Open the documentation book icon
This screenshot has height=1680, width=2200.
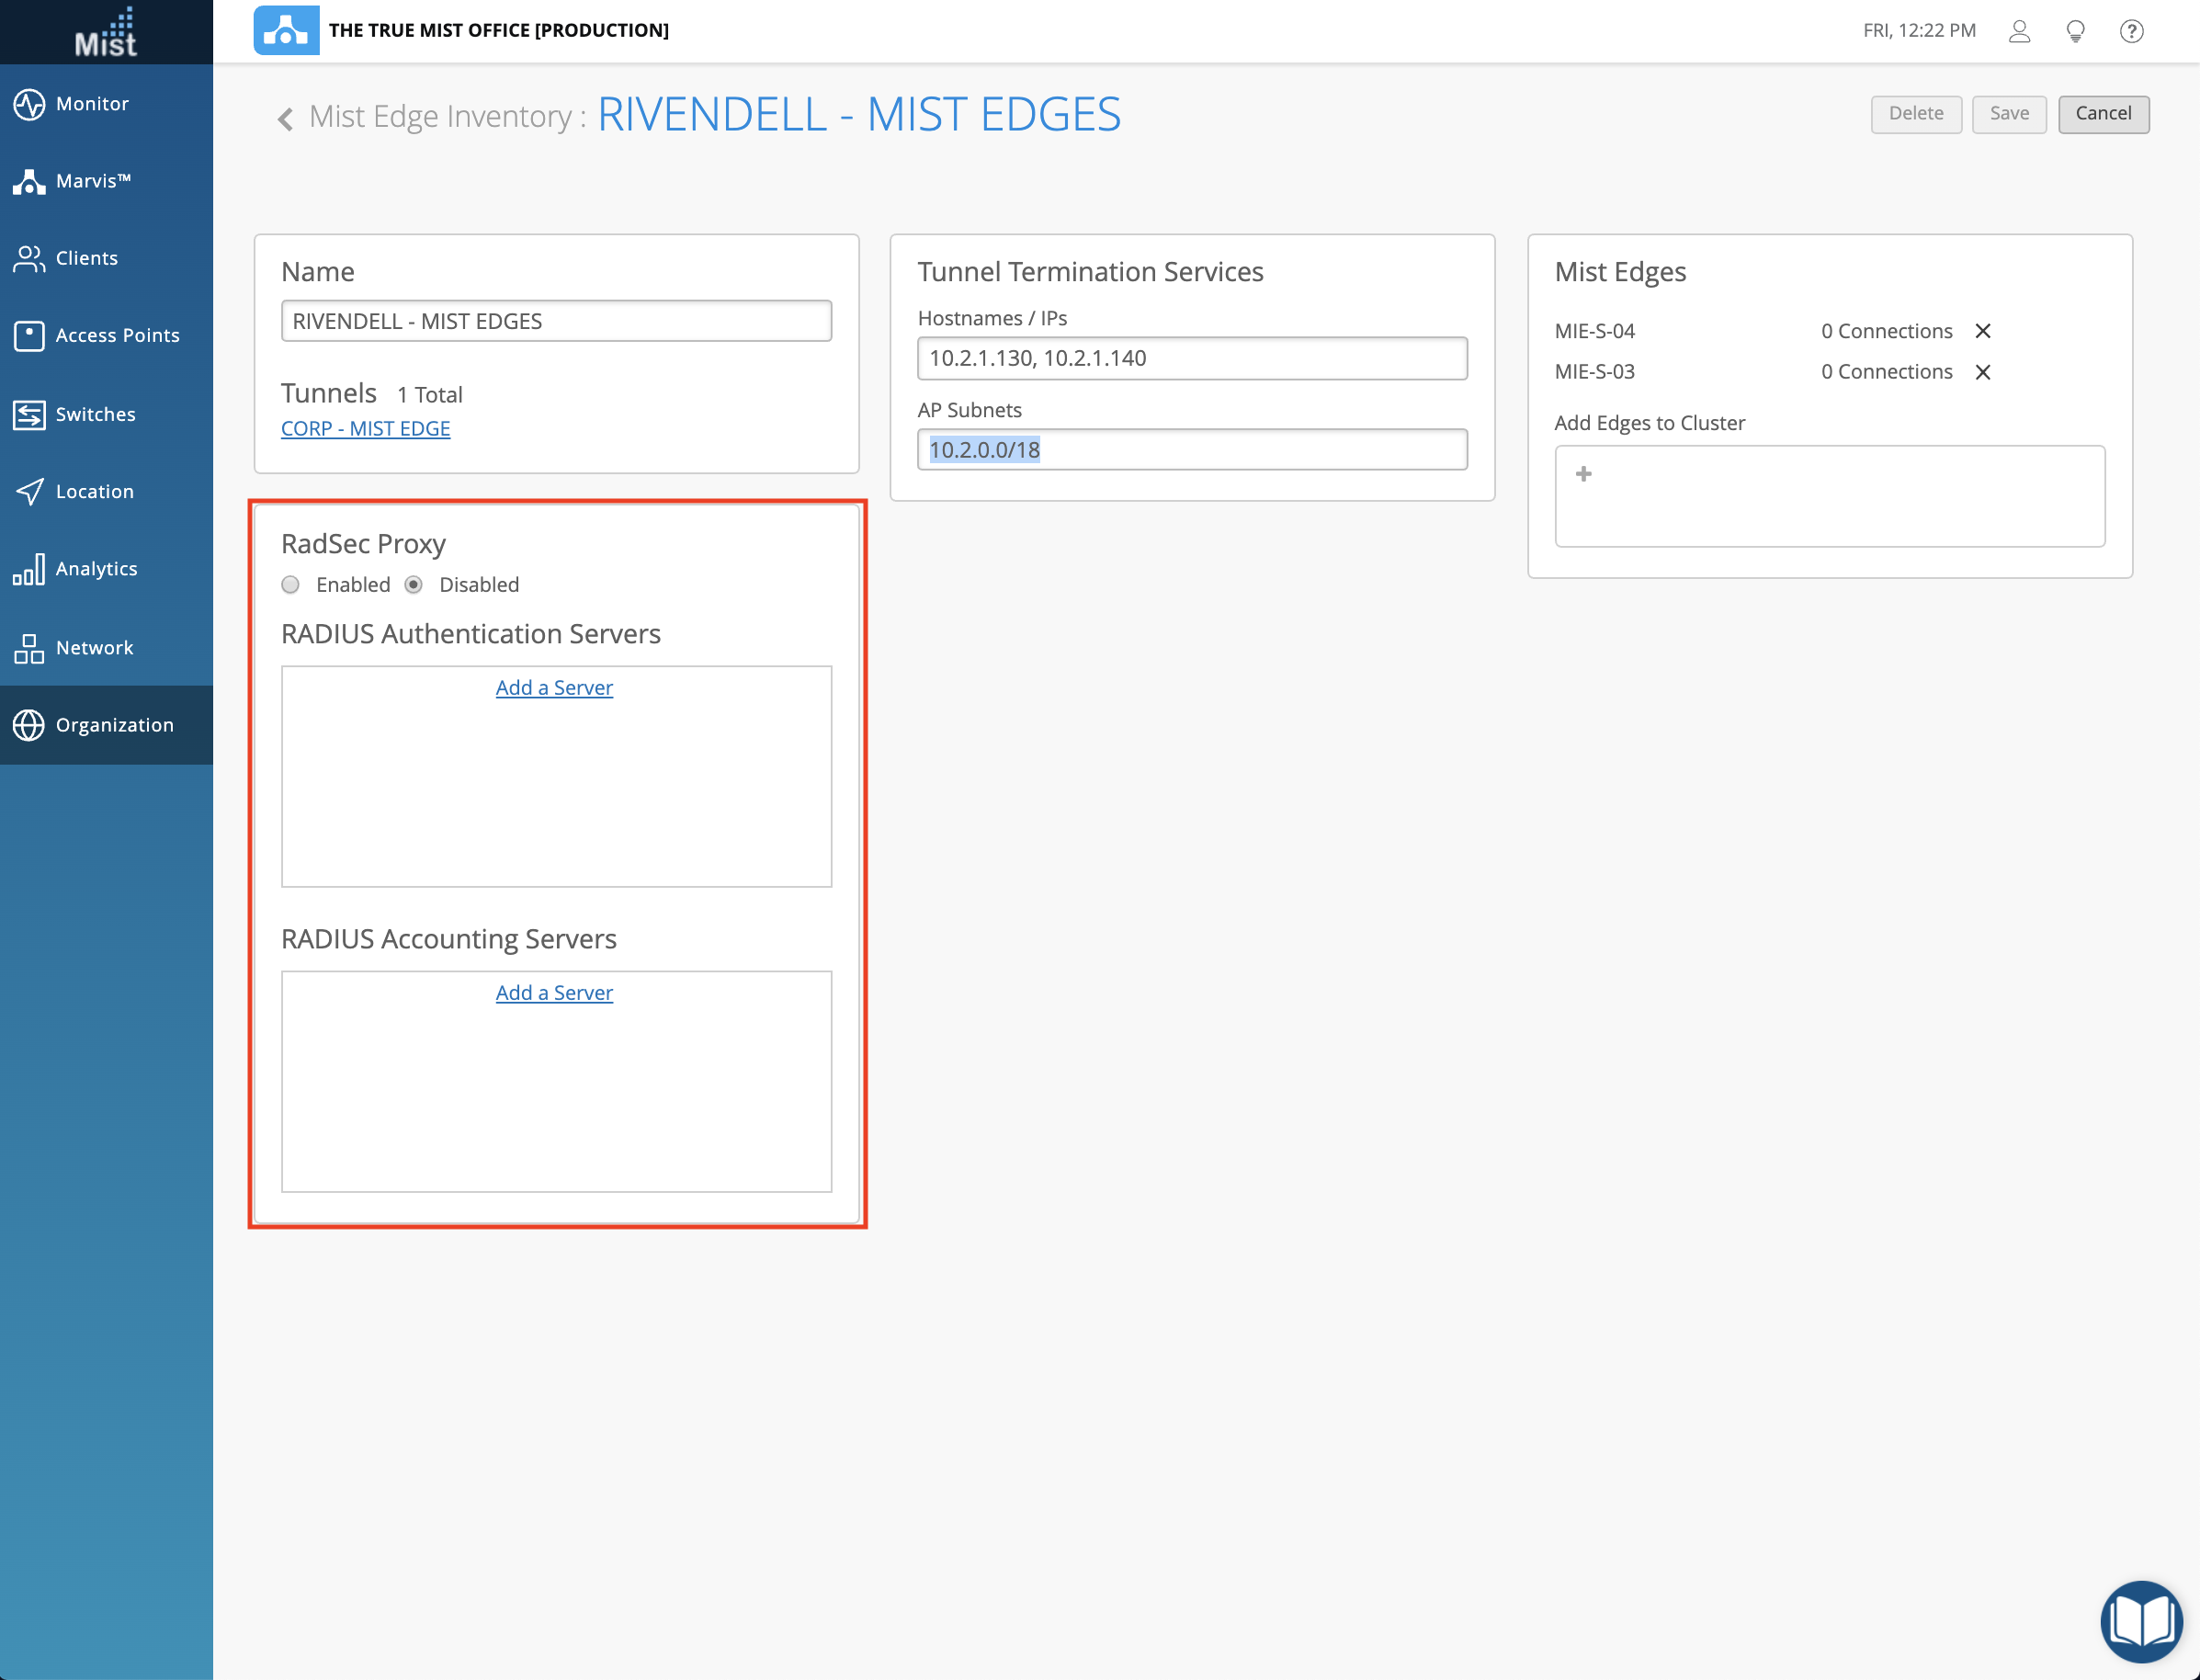2141,1620
